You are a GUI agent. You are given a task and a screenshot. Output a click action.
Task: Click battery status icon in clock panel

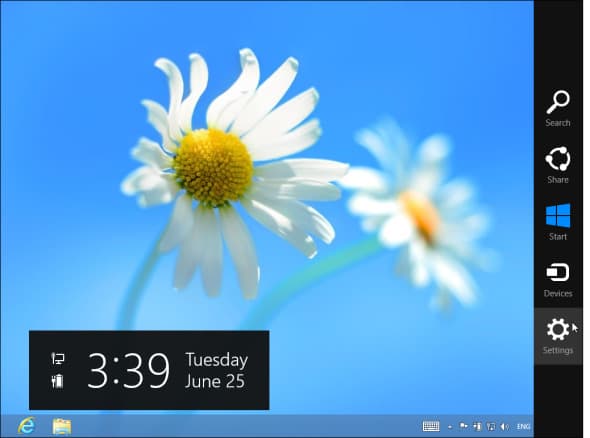pyautogui.click(x=58, y=381)
